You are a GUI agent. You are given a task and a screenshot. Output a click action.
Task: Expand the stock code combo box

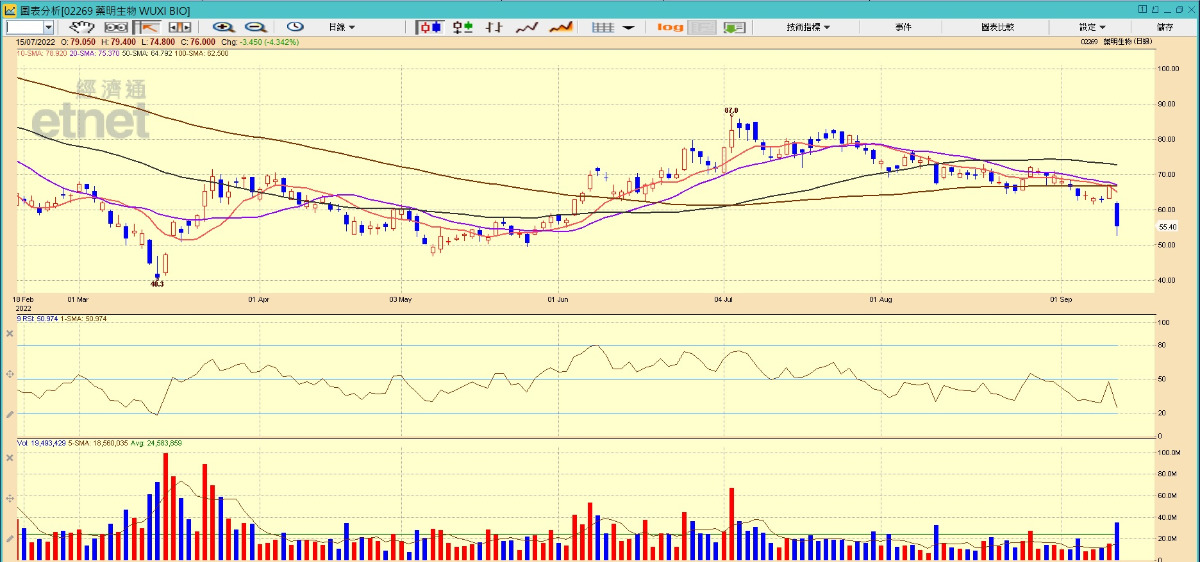[x=47, y=27]
